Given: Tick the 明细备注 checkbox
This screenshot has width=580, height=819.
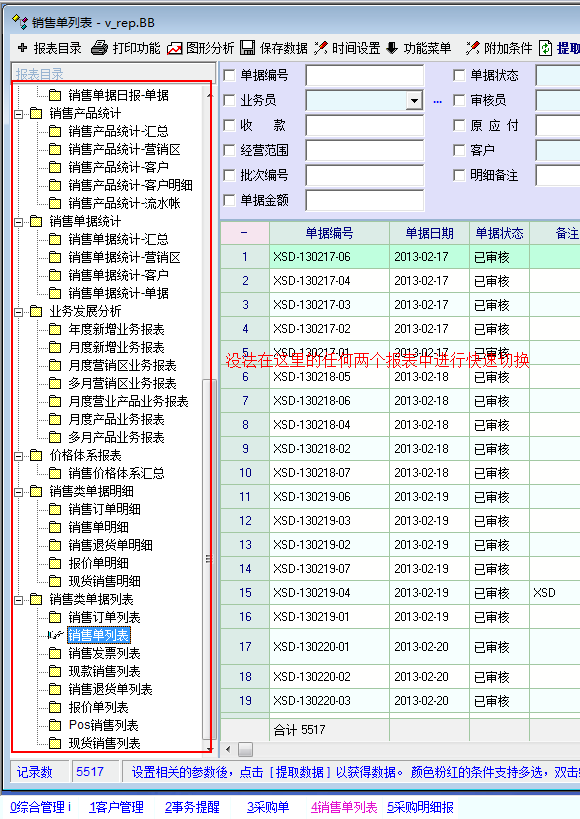Looking at the screenshot, I should pos(459,176).
